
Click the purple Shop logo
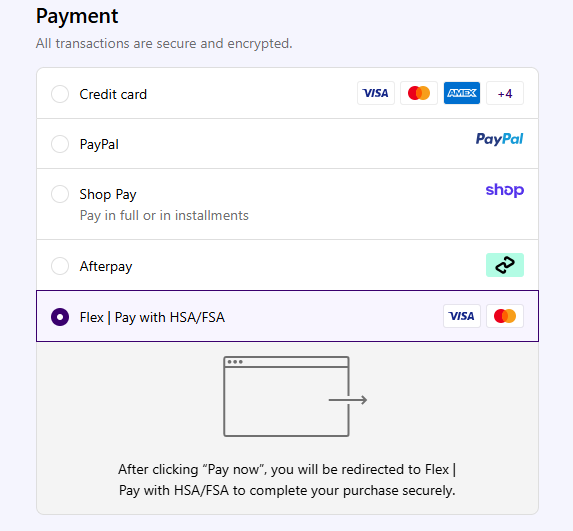(505, 190)
